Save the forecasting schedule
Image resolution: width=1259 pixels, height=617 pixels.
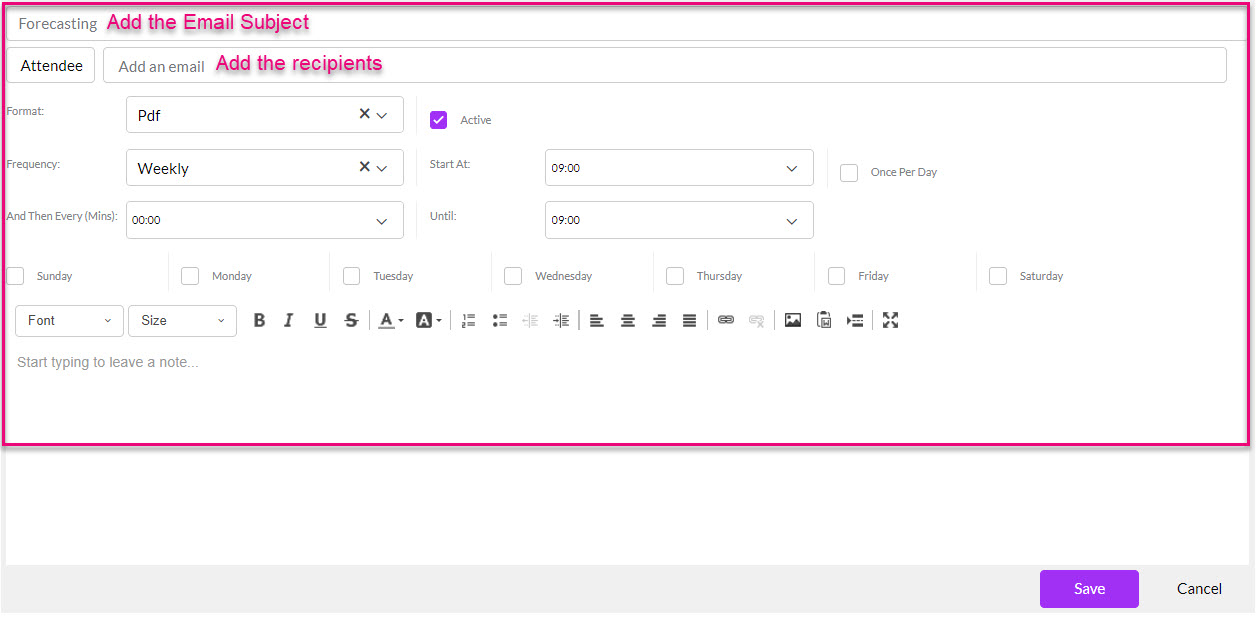coord(1089,589)
